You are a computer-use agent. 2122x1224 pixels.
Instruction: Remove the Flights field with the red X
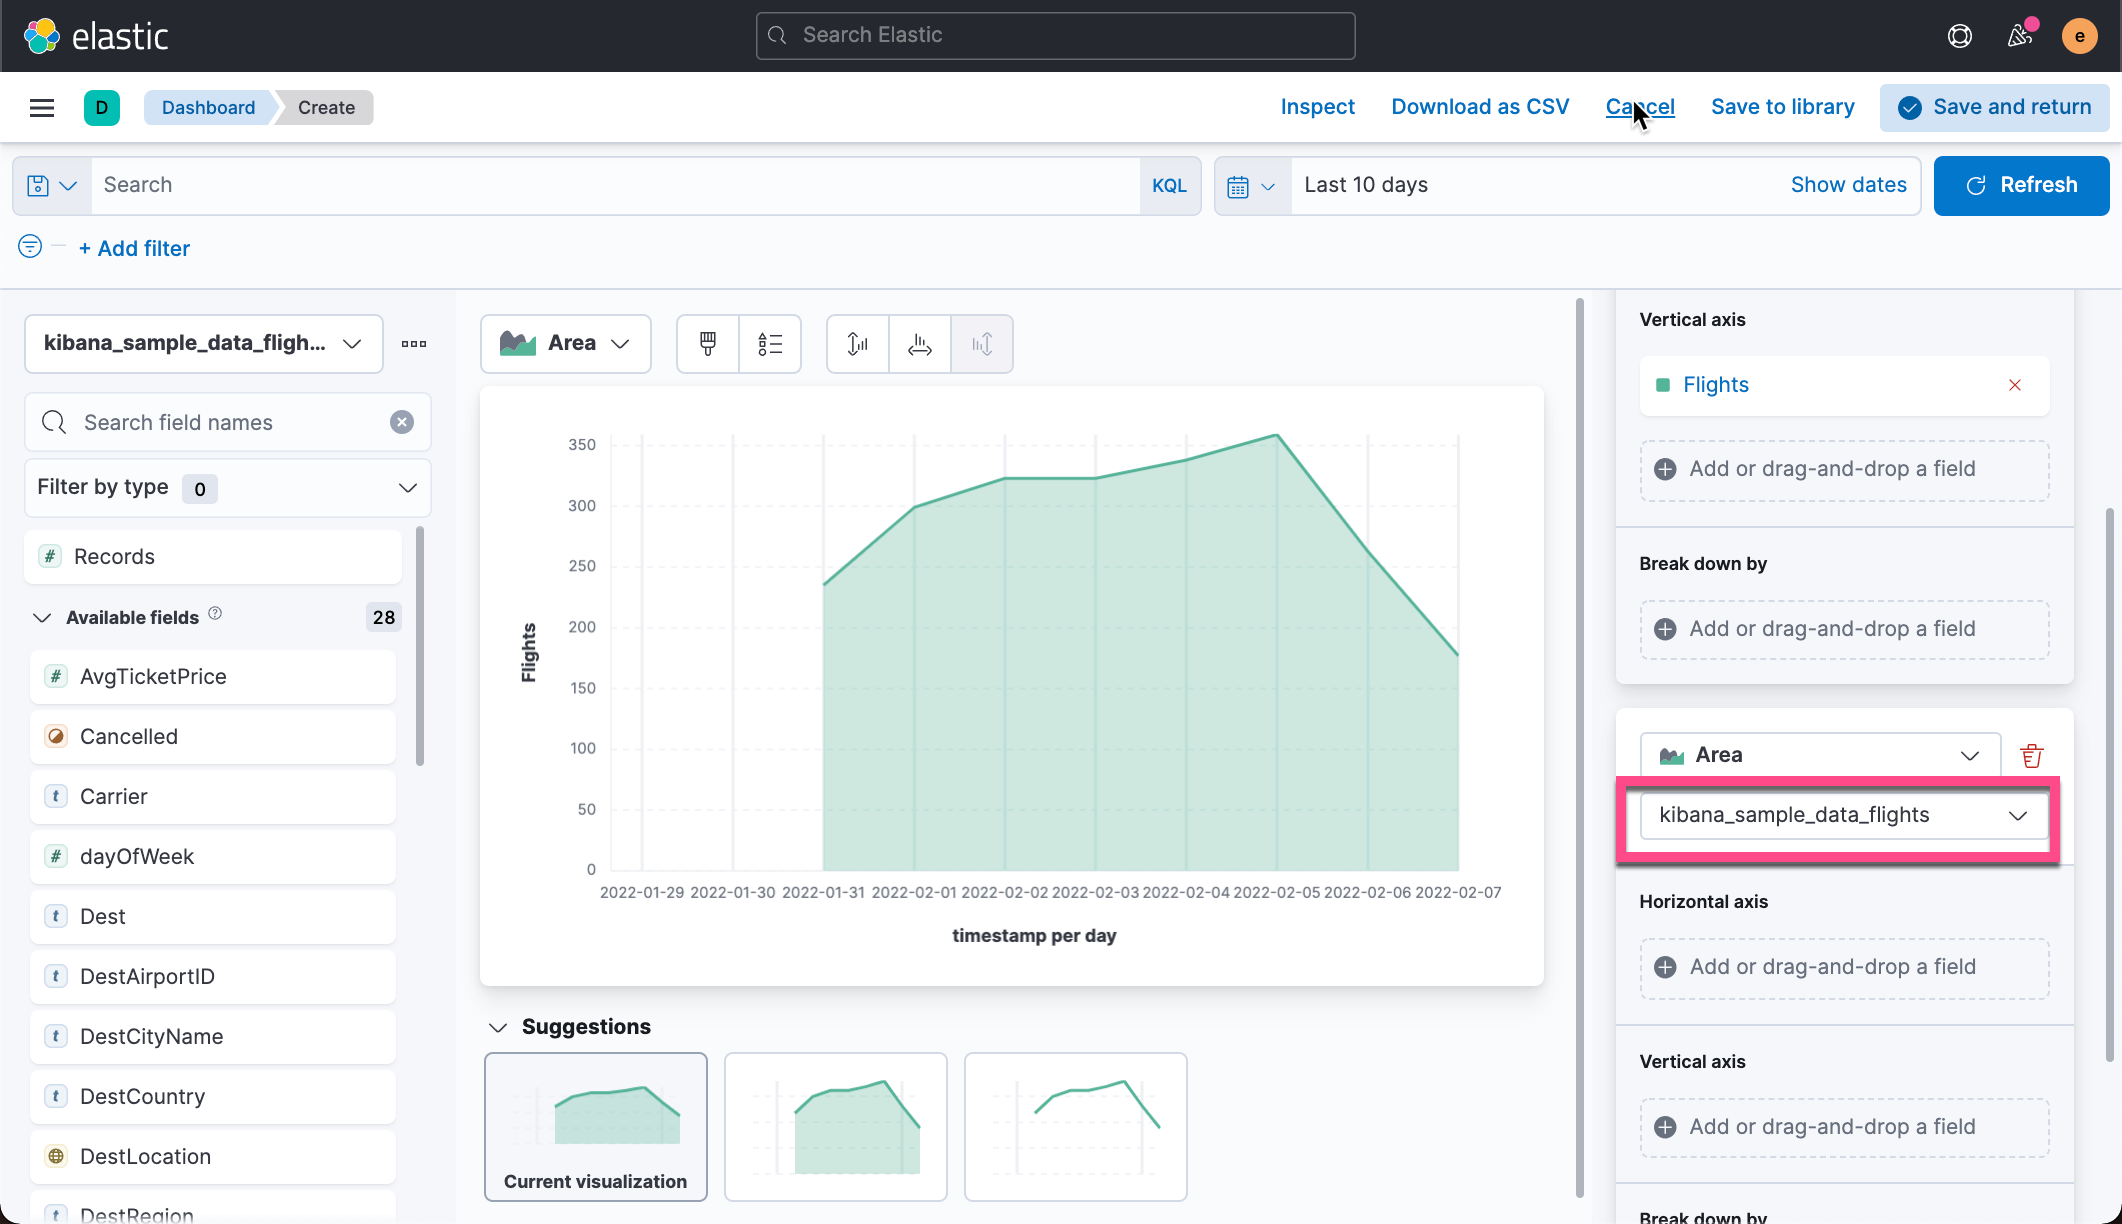point(2014,385)
